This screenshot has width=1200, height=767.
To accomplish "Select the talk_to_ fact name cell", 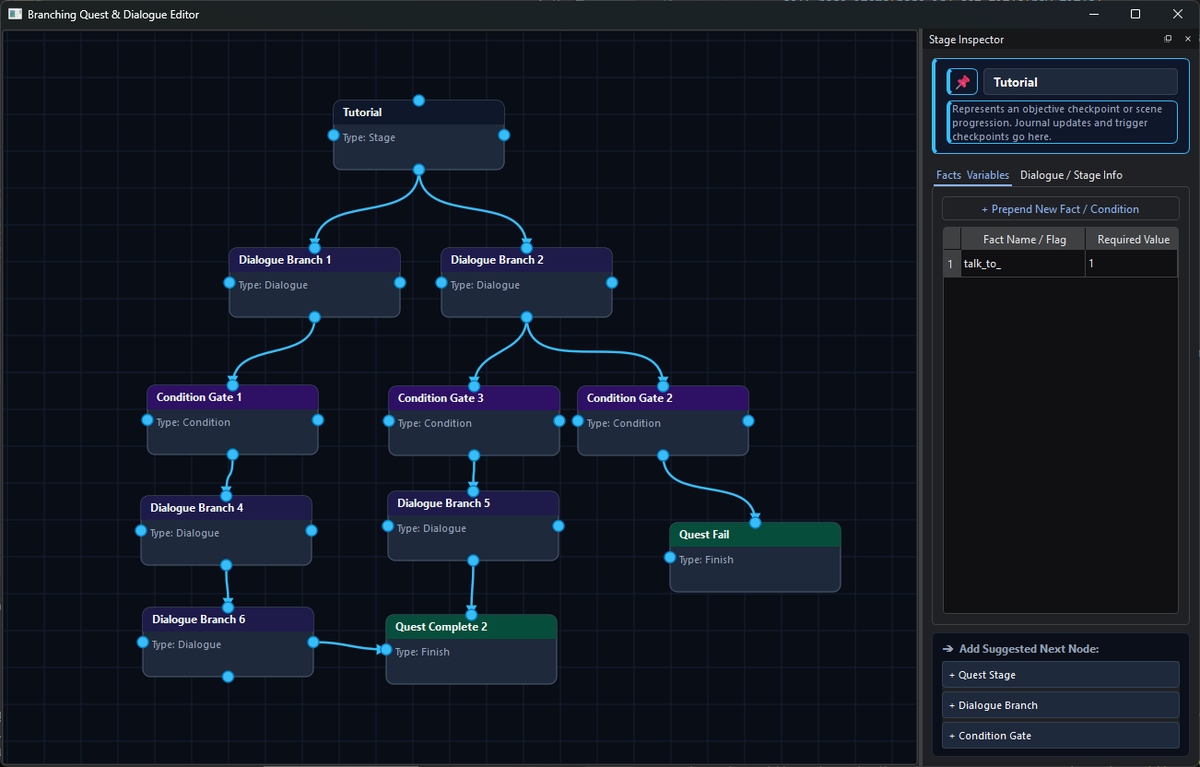I will pyautogui.click(x=1024, y=263).
